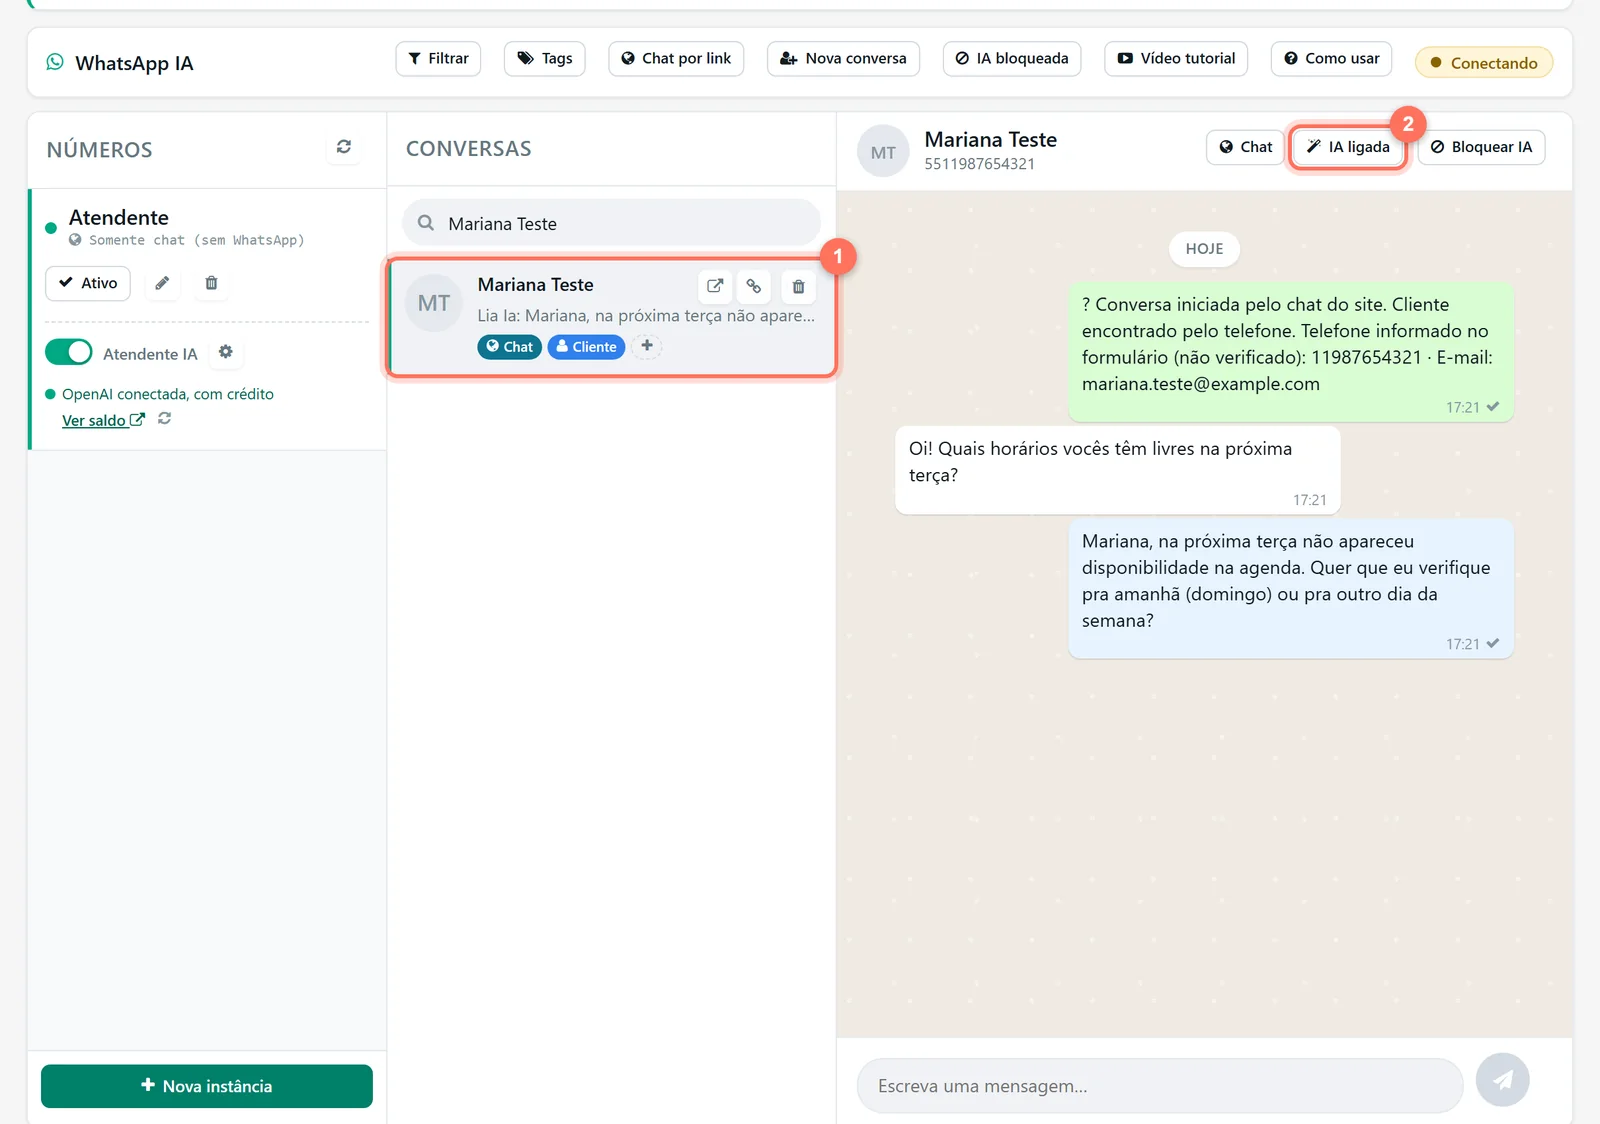Click the Chat button in conversation header
Viewport: 1600px width, 1124px height.
pos(1245,147)
